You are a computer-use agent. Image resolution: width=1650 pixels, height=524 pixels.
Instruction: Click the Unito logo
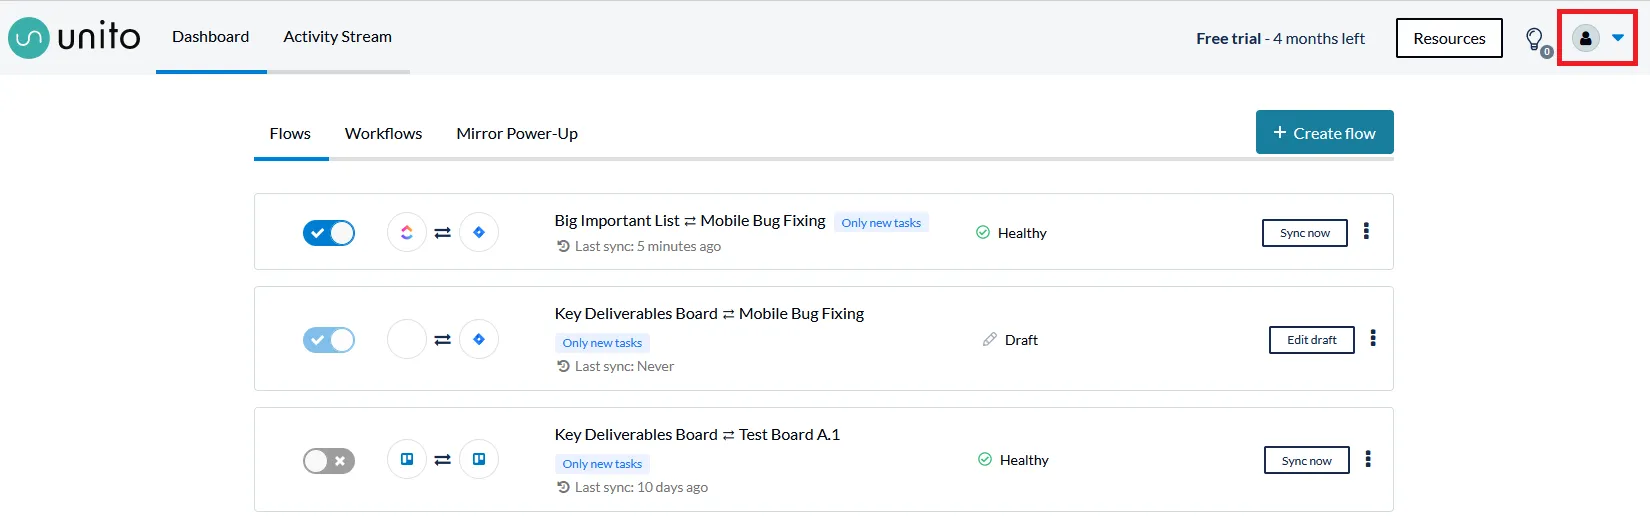point(75,38)
